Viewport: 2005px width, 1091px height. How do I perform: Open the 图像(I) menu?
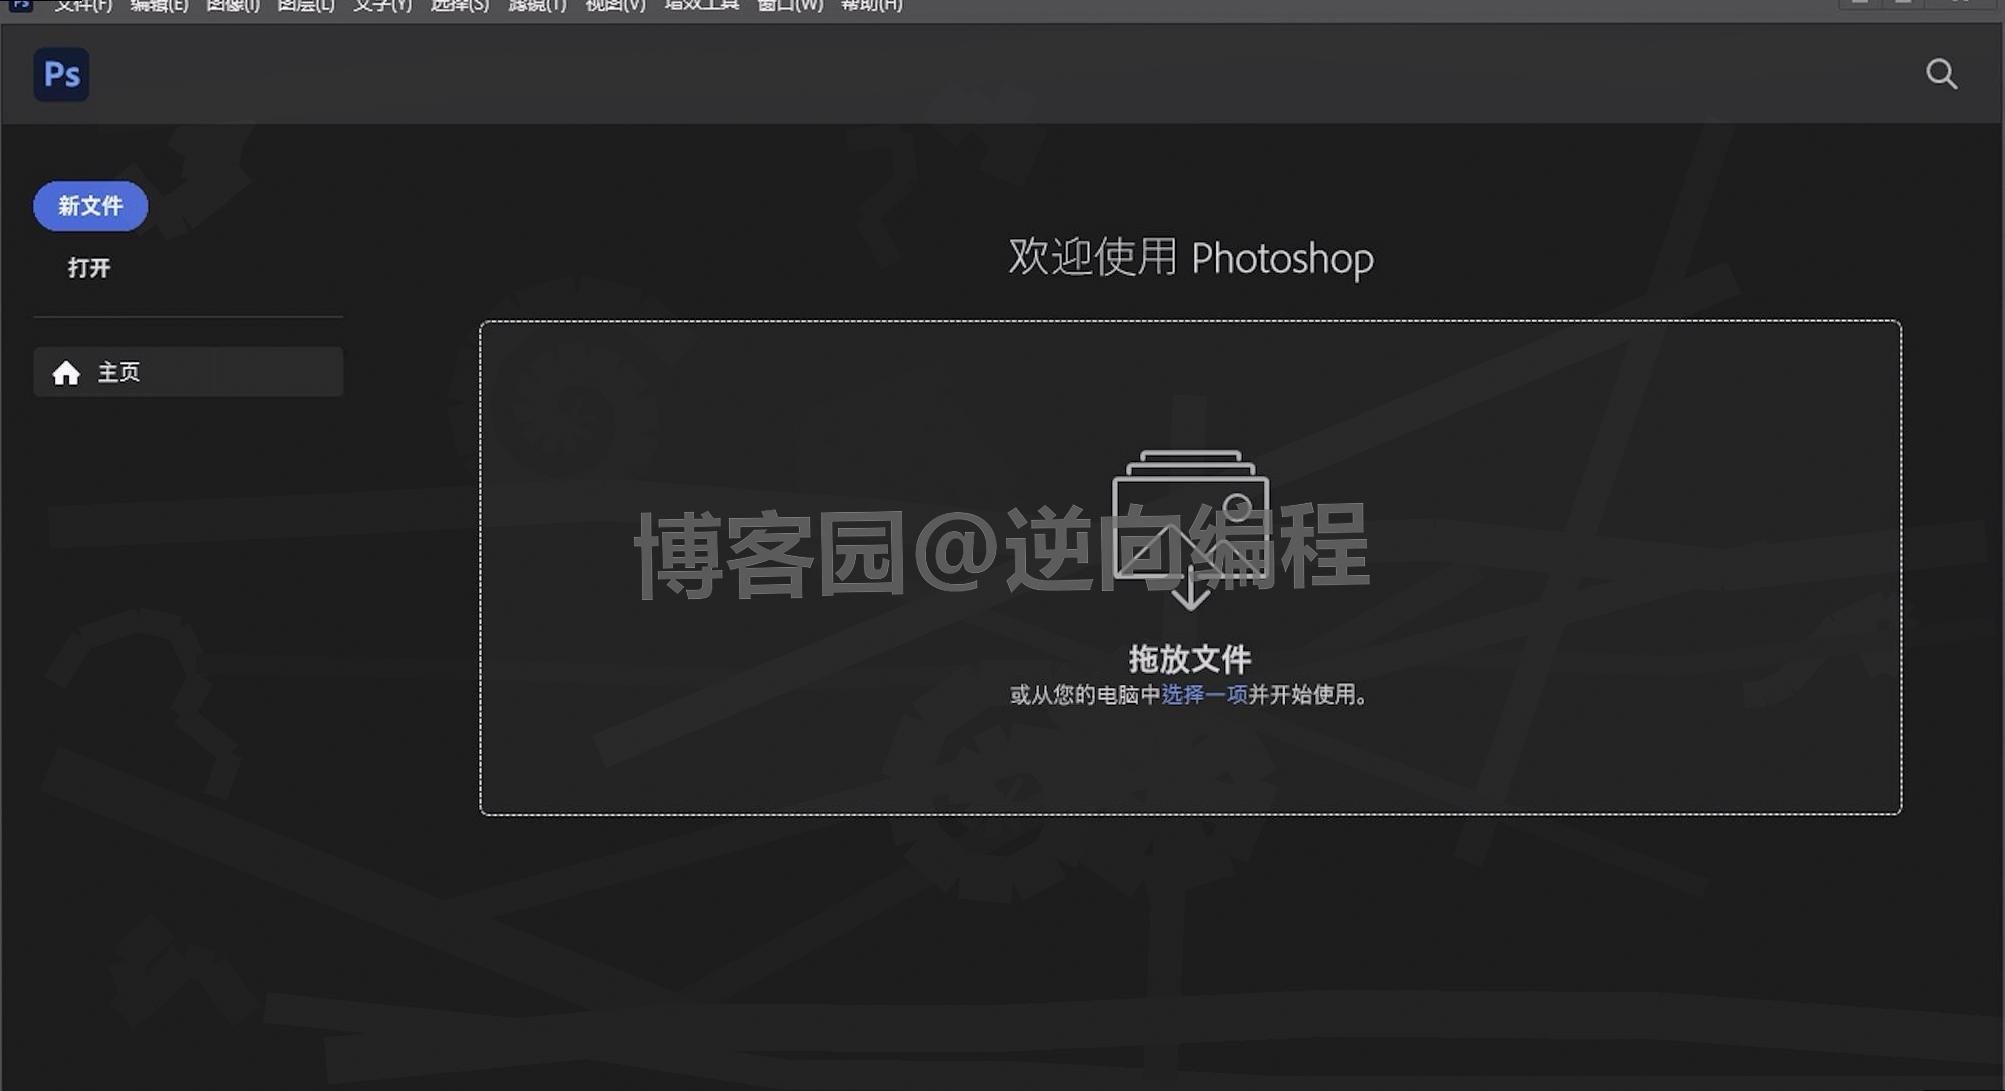232,6
